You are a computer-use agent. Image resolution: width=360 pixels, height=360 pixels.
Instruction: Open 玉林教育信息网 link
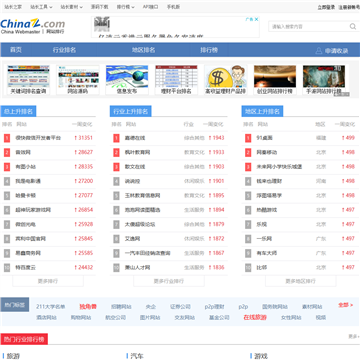coord(142,195)
